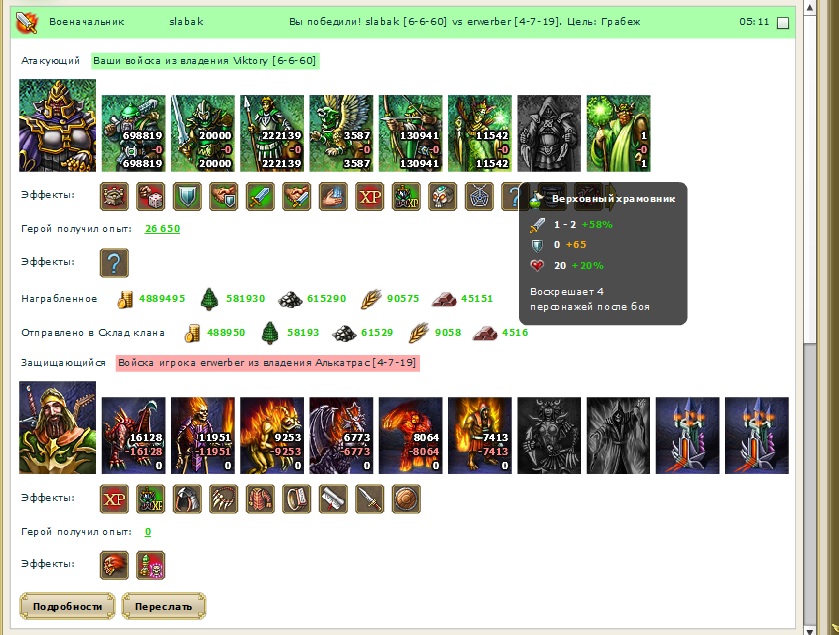The image size is (839, 635).
Task: Click the scrollbar down arrow
Action: click(x=810, y=630)
